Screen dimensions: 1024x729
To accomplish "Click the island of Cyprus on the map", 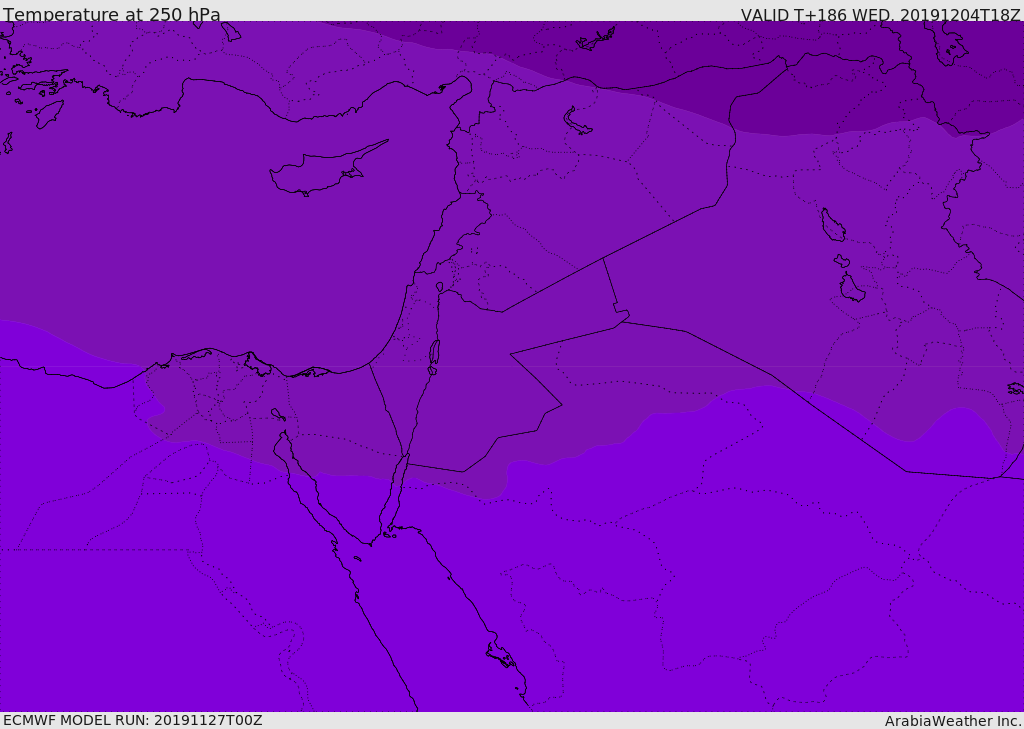I will [320, 171].
